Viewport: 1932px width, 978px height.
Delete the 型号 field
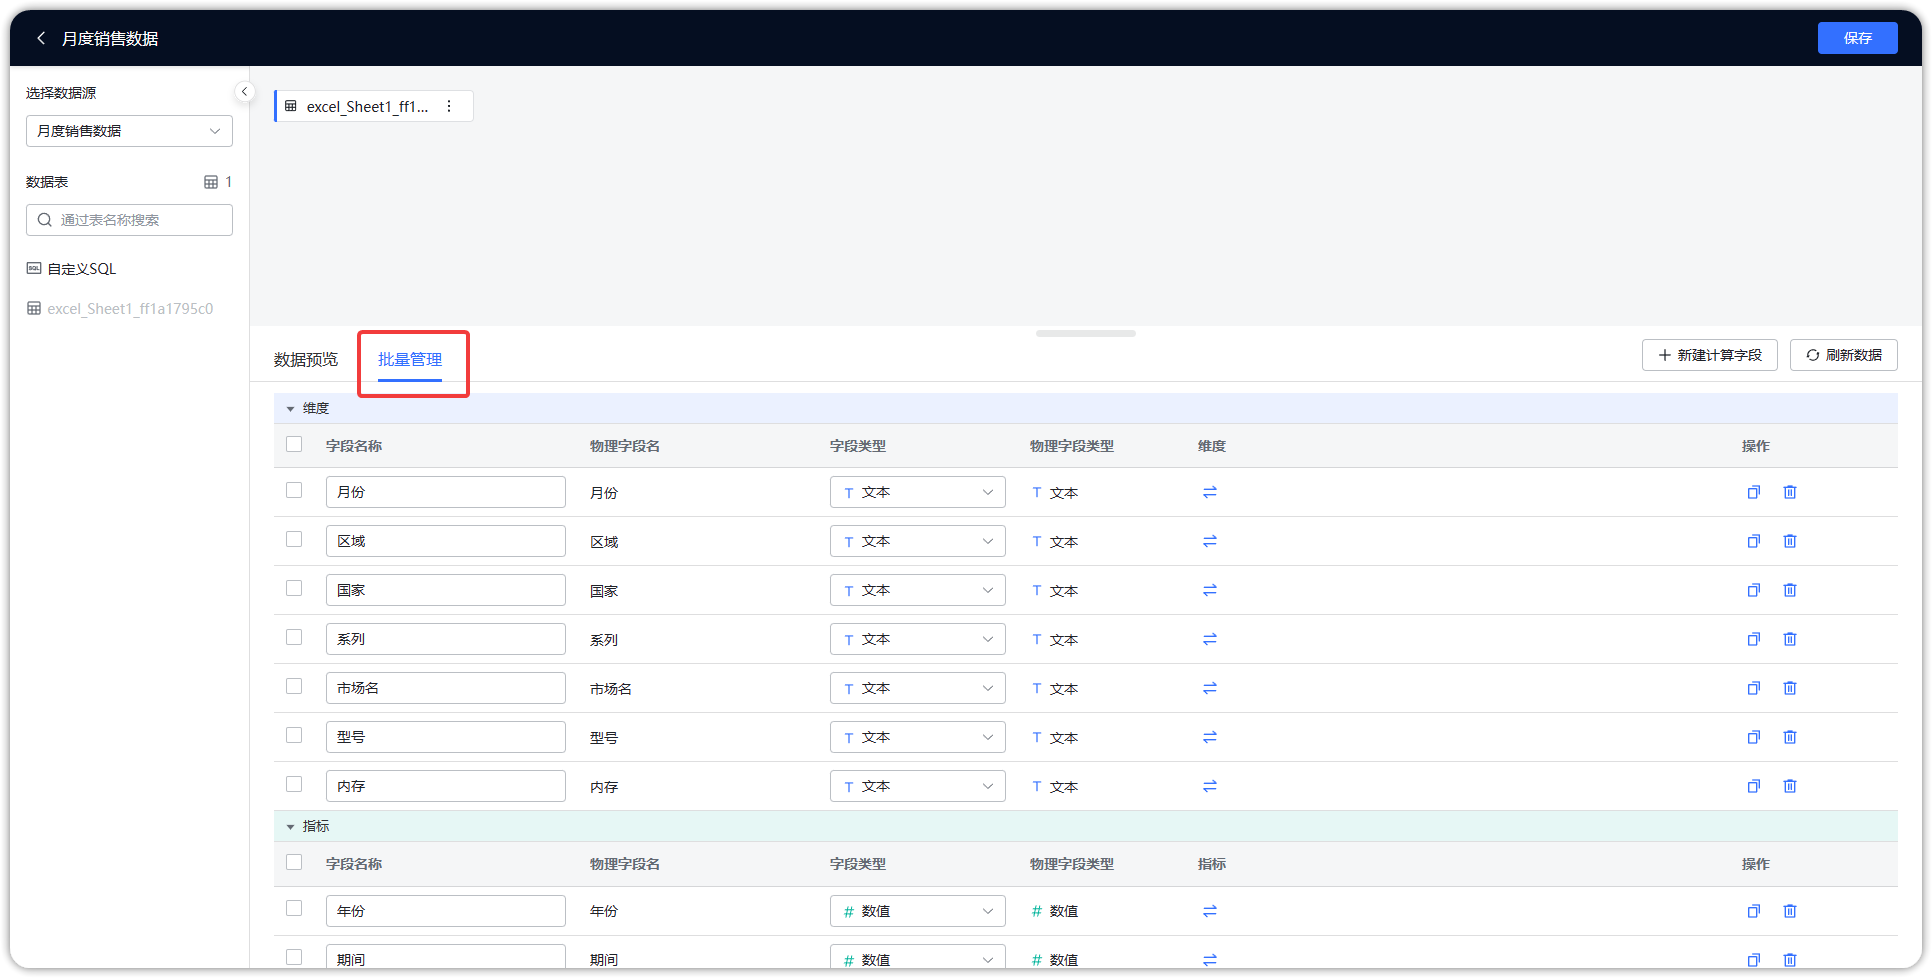(x=1790, y=737)
